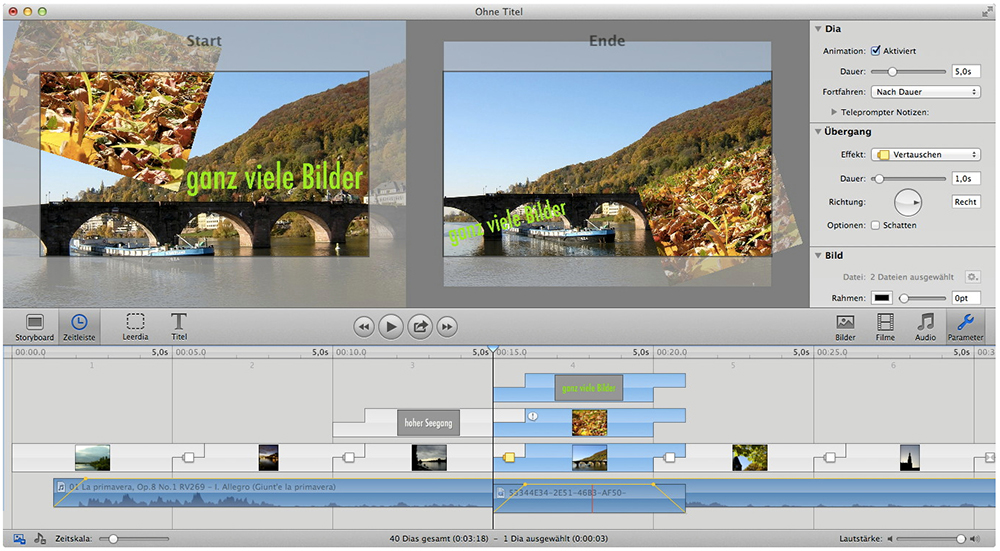This screenshot has height=551, width=1000.
Task: Click the Rahmen black color swatch
Action: point(883,298)
